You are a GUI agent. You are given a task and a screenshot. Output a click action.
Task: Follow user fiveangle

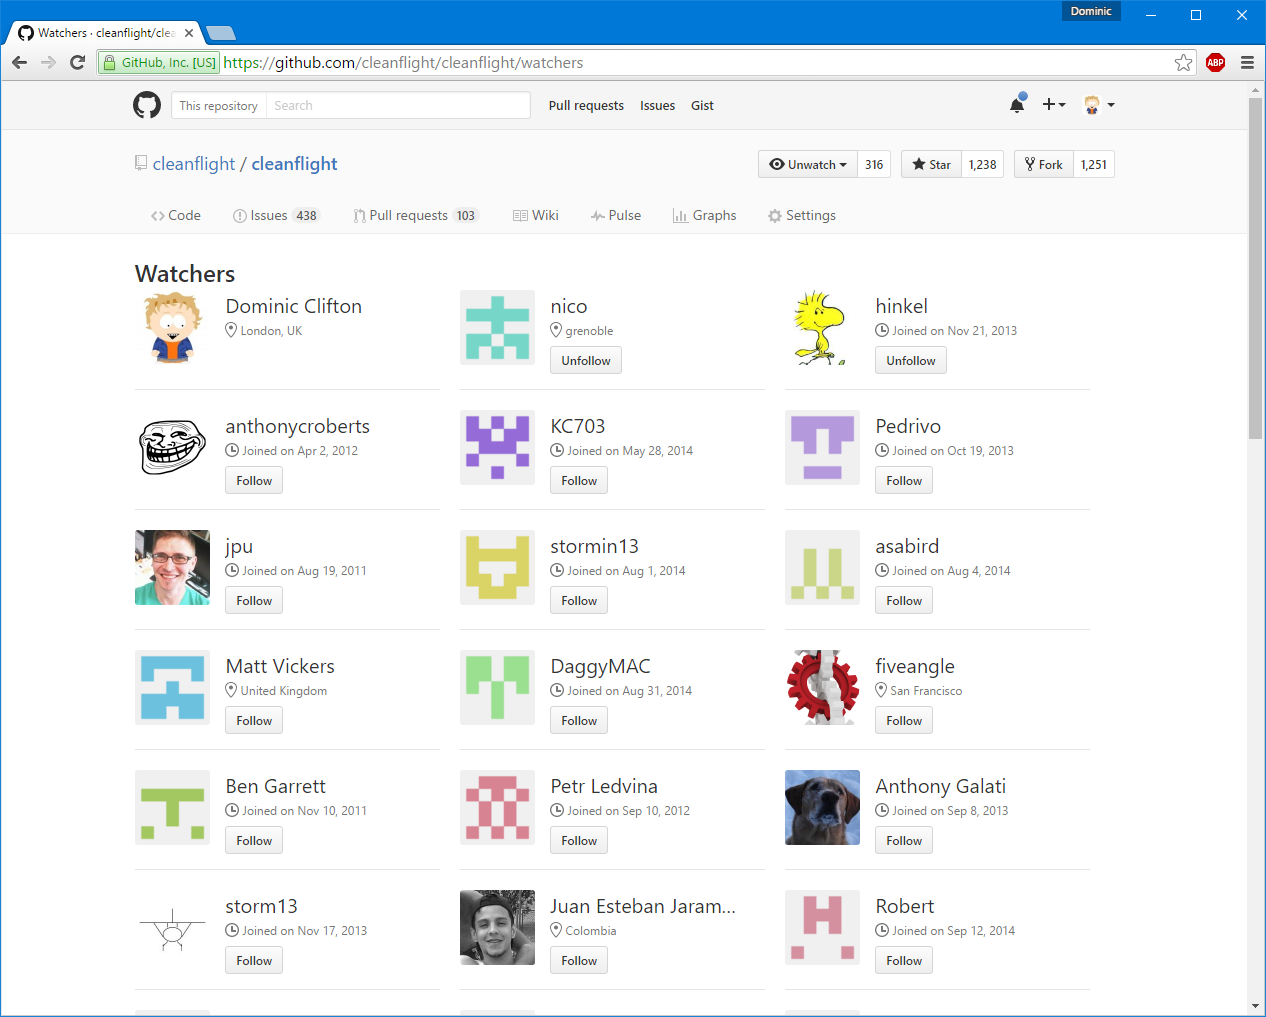point(904,721)
